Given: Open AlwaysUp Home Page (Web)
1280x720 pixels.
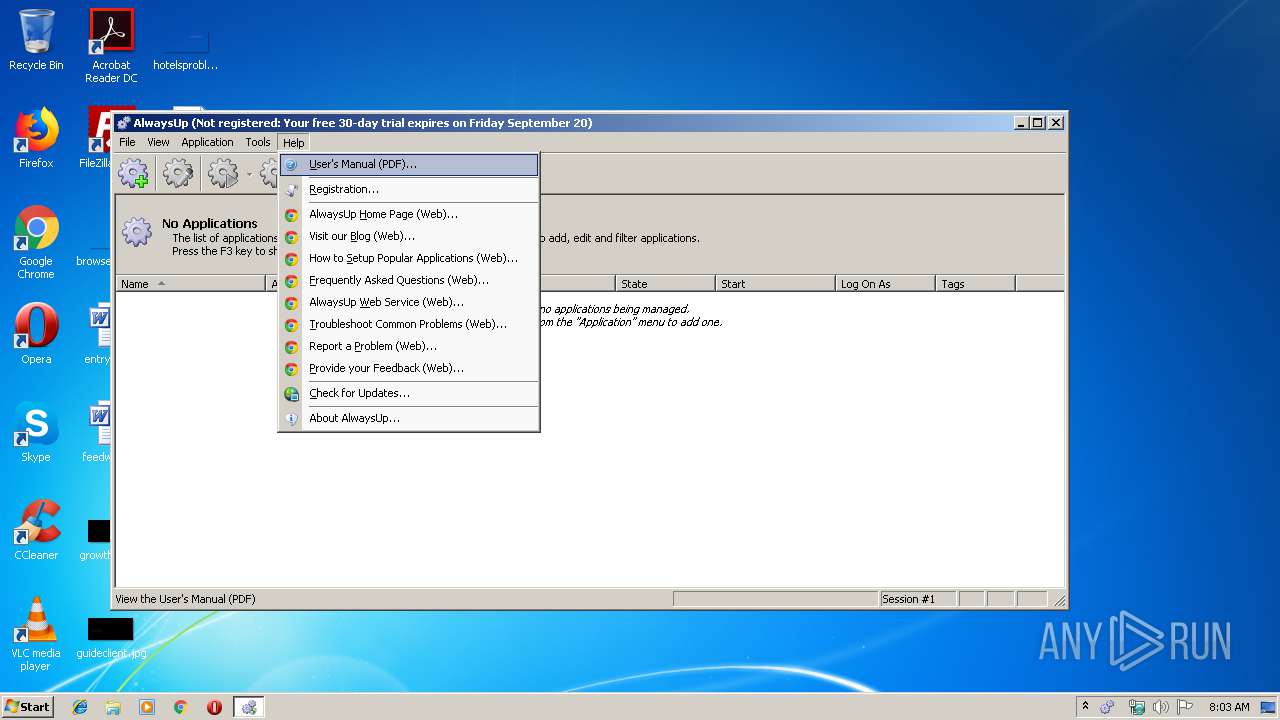Looking at the screenshot, I should (x=409, y=214).
